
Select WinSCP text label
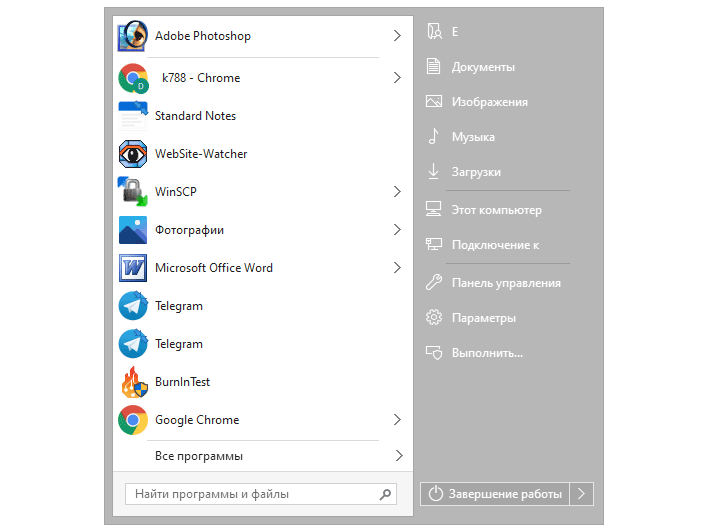(176, 192)
